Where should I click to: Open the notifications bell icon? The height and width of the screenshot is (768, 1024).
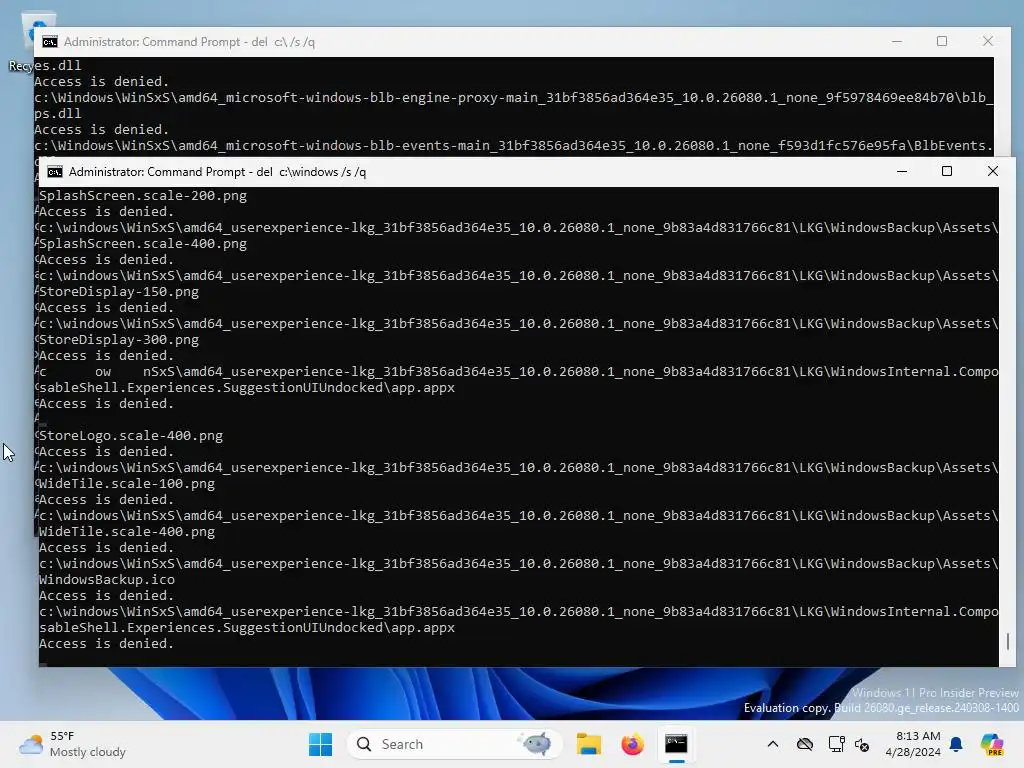coord(956,744)
